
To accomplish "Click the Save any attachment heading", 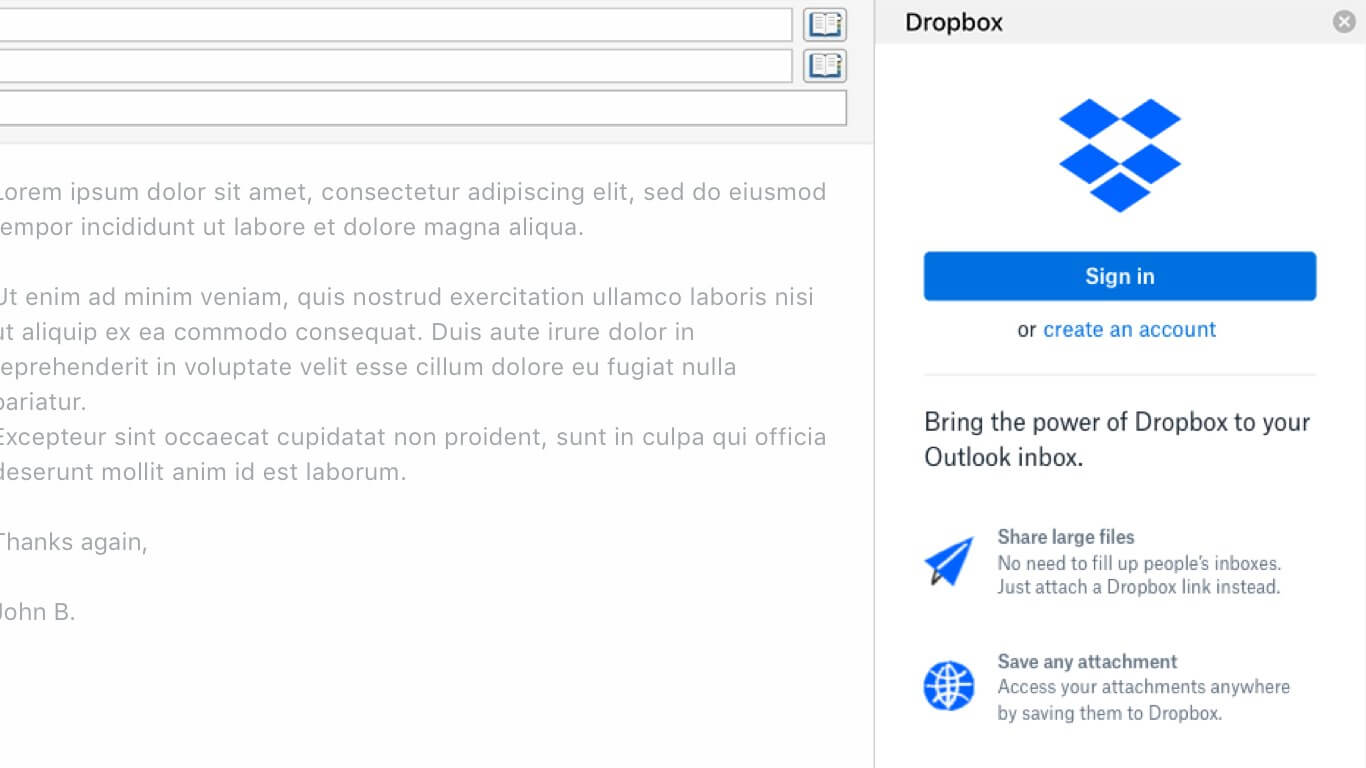I will [x=1087, y=662].
